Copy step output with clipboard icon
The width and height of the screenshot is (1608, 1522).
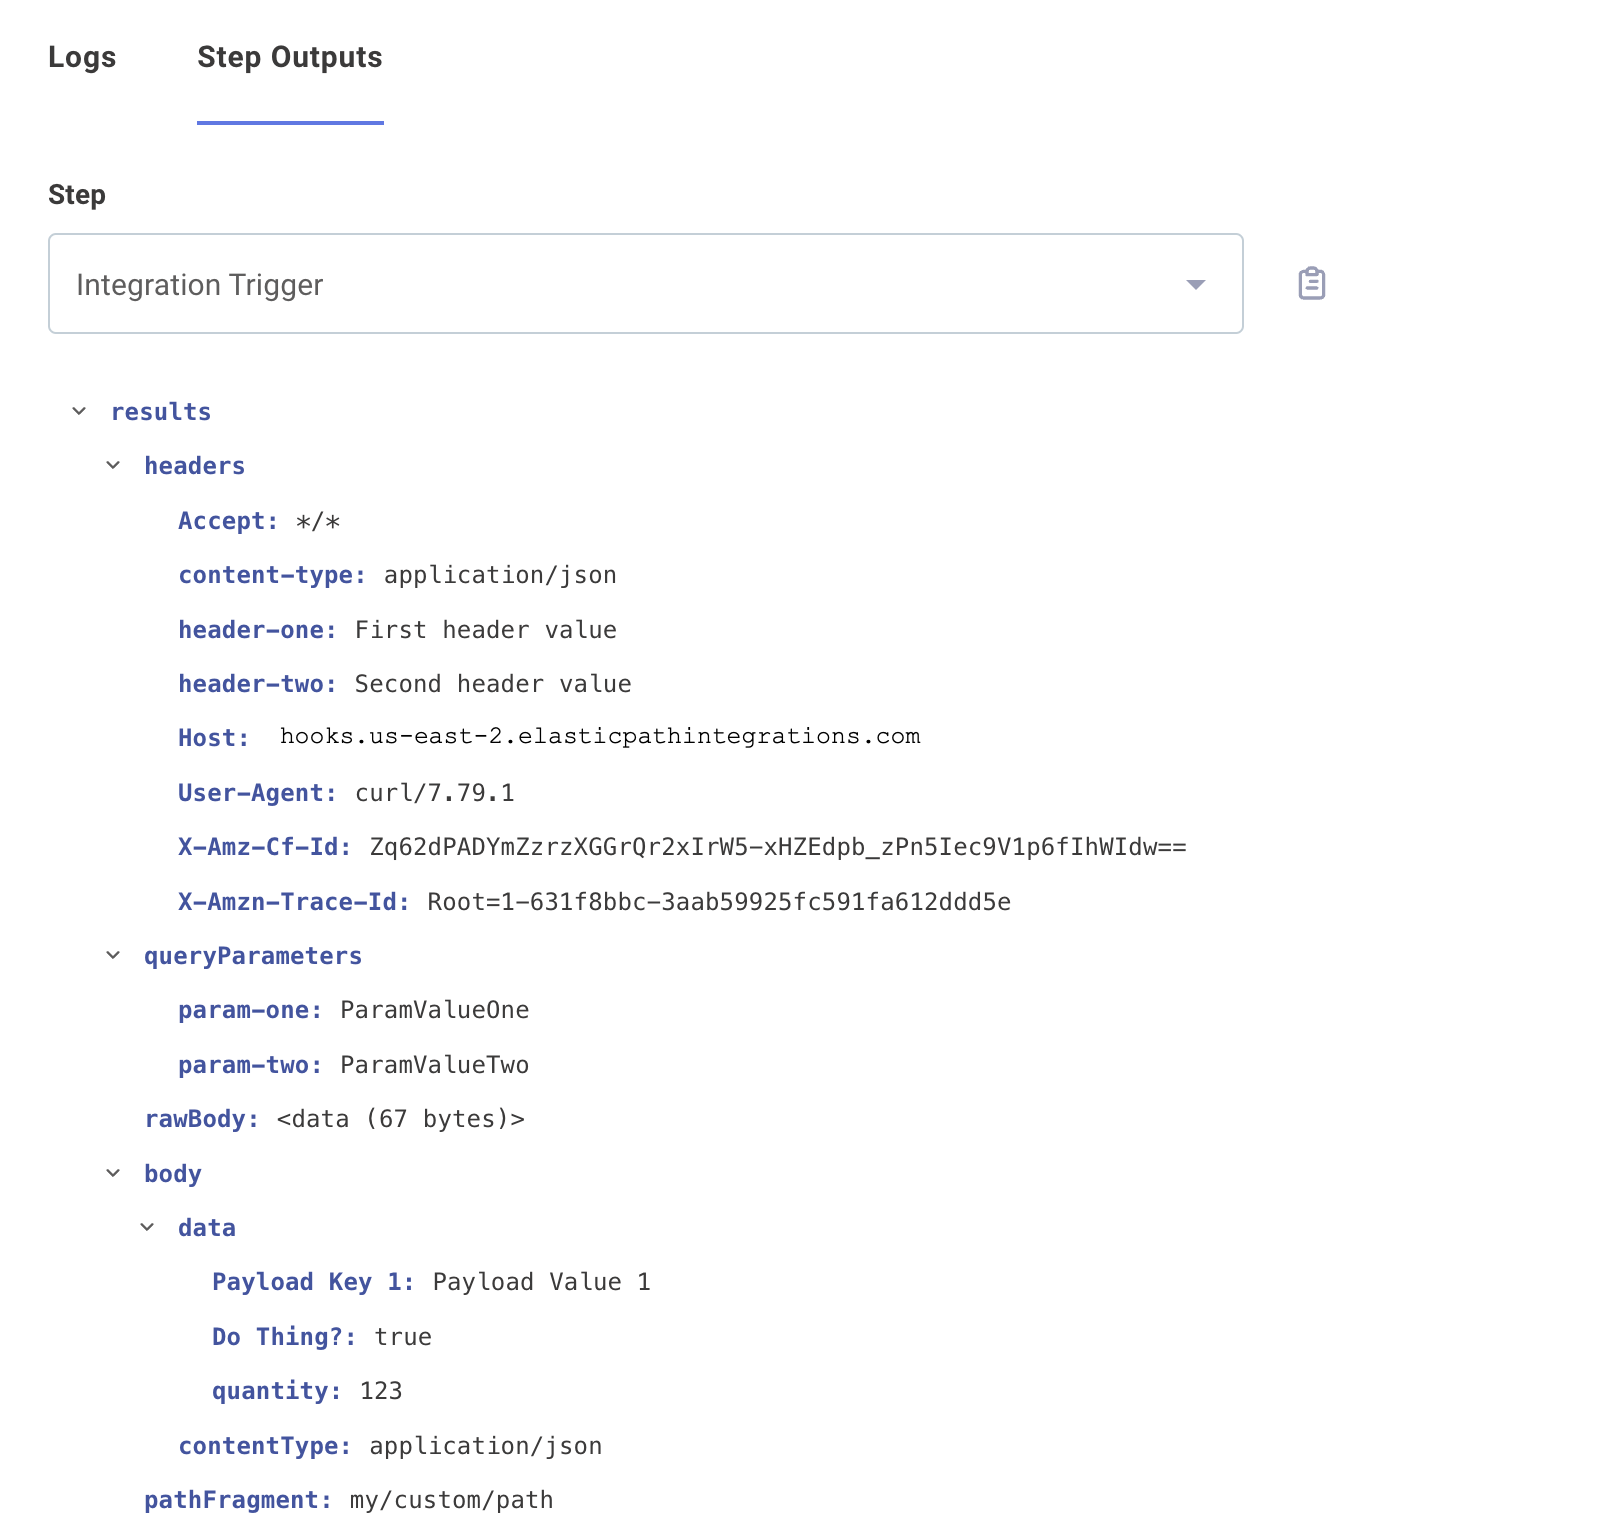(1311, 284)
